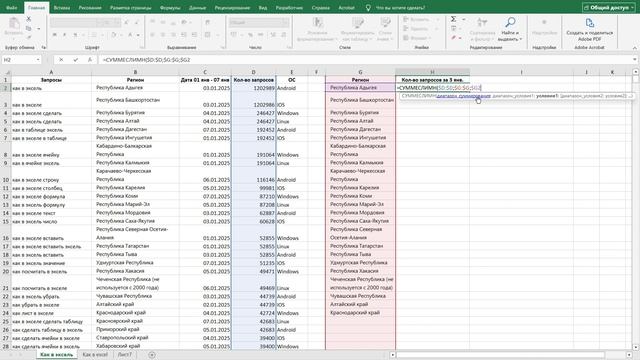Viewport: 640px width, 360px height.
Task: Click Format cells button
Action: 416,38
